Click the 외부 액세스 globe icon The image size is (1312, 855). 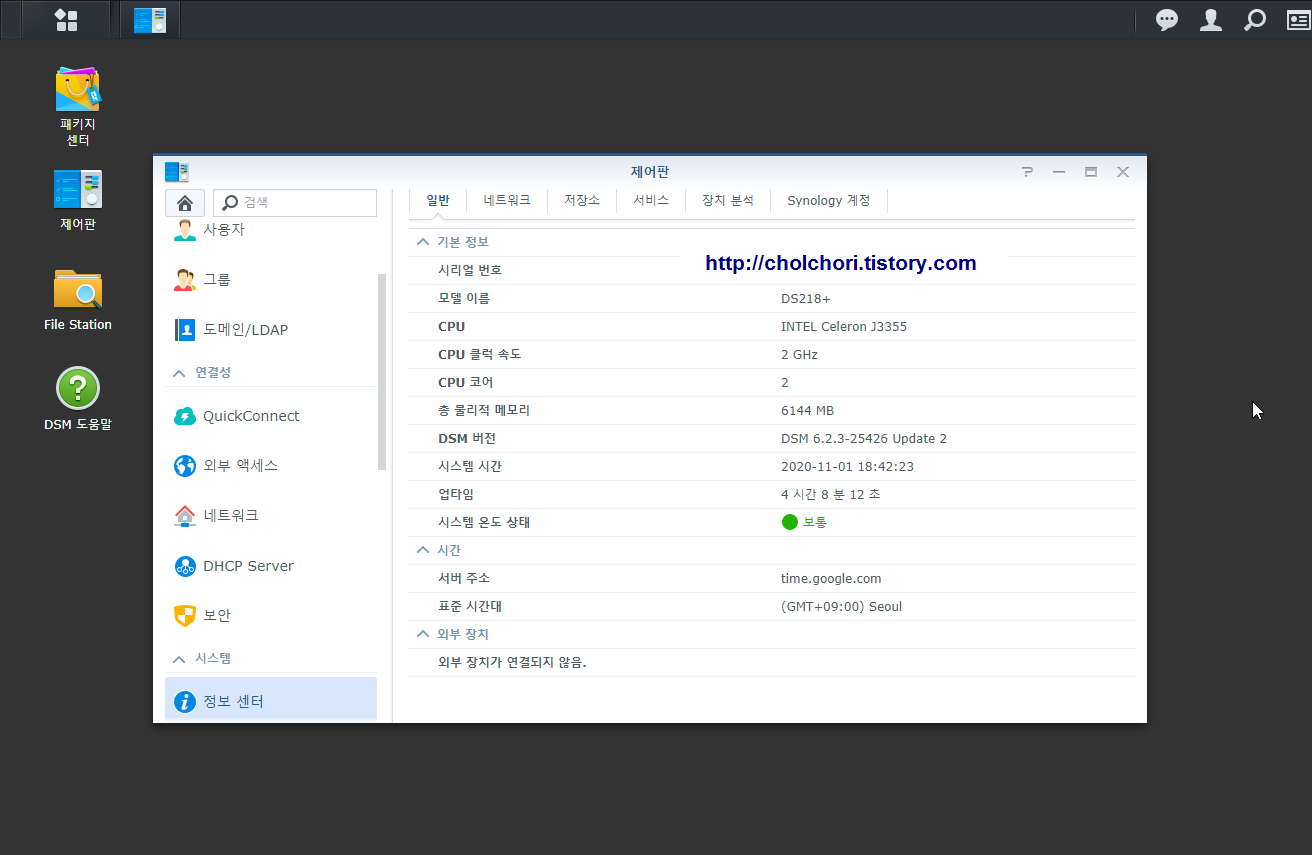click(185, 466)
